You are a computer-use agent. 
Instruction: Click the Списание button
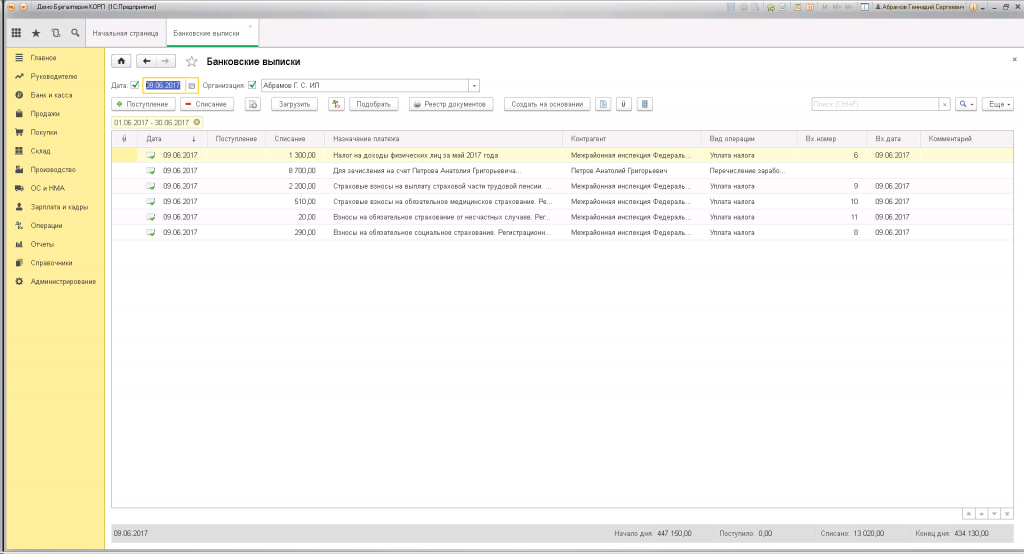tap(207, 104)
